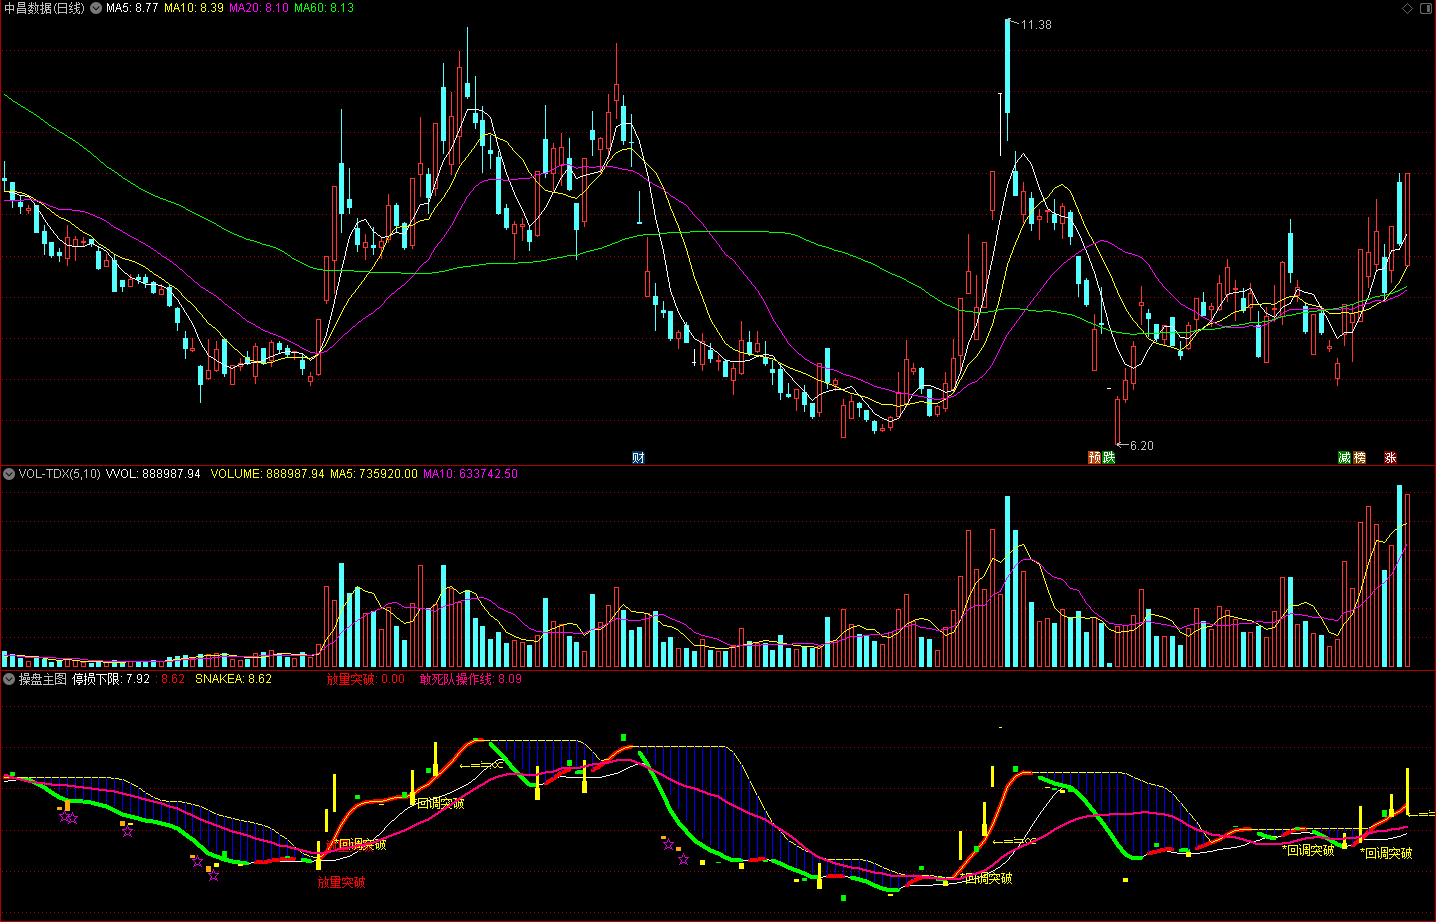Click the volume MA10: 633742.50 label
The image size is (1436, 922).
tap(471, 474)
